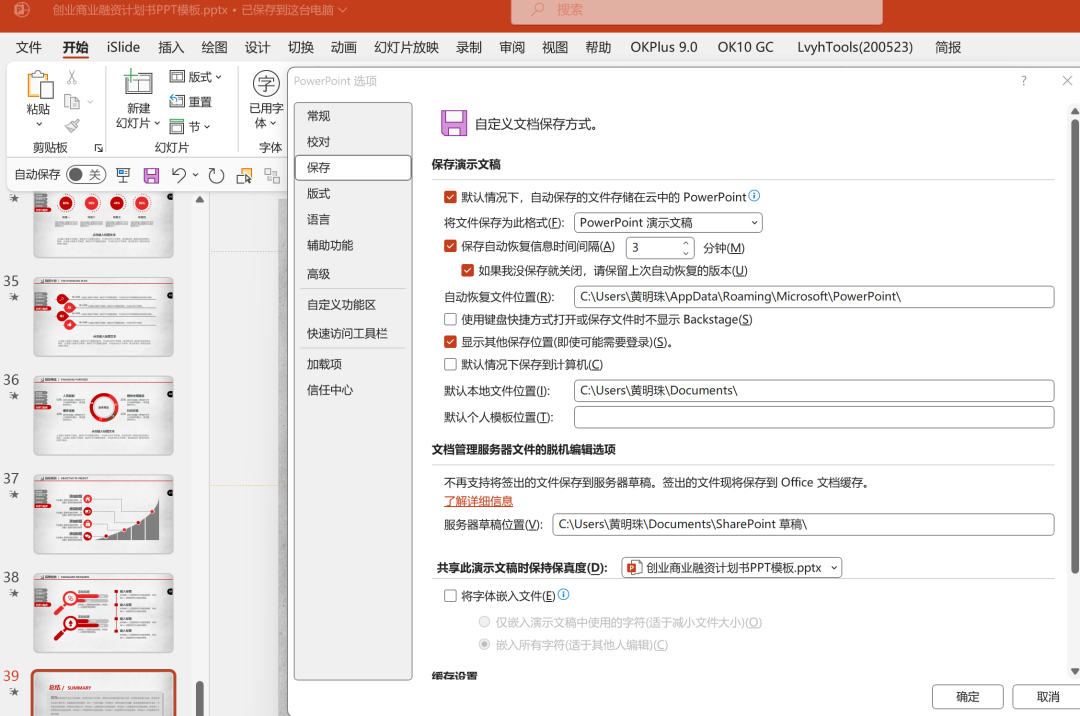Open the preserve fidelity presentation dropdown
Image resolution: width=1080 pixels, height=716 pixels.
coord(731,567)
